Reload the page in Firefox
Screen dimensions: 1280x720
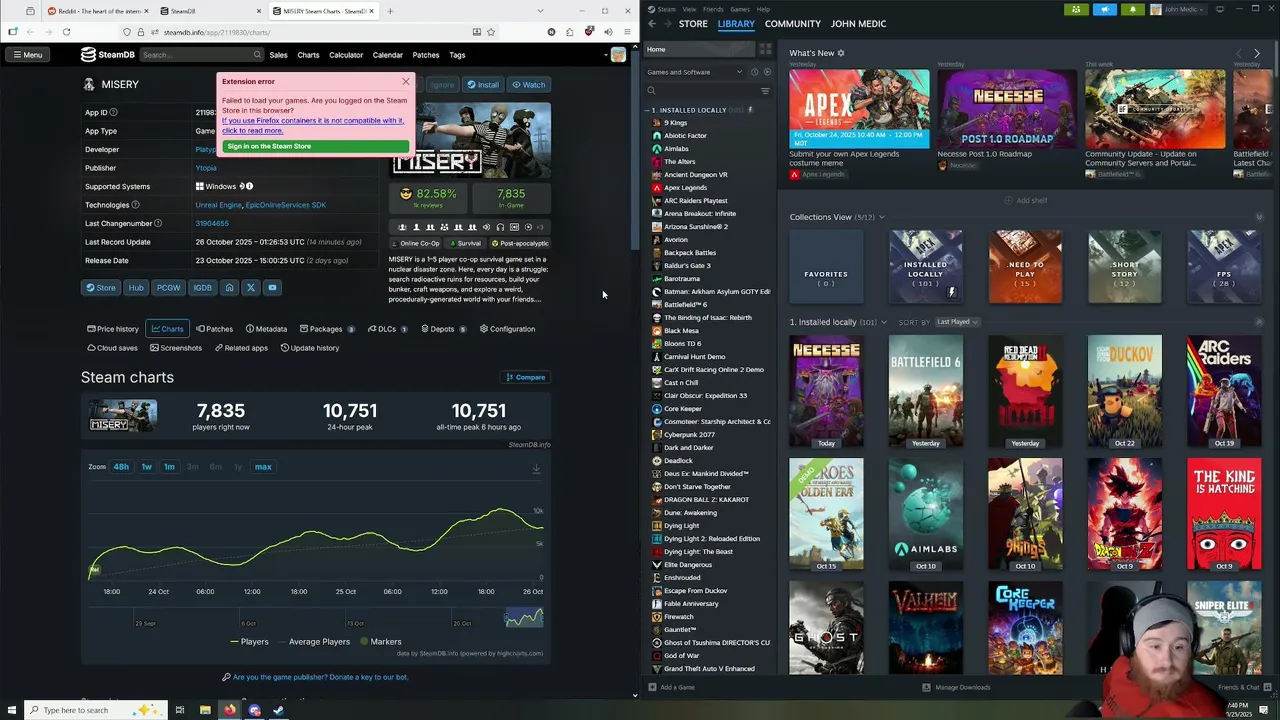(66, 32)
